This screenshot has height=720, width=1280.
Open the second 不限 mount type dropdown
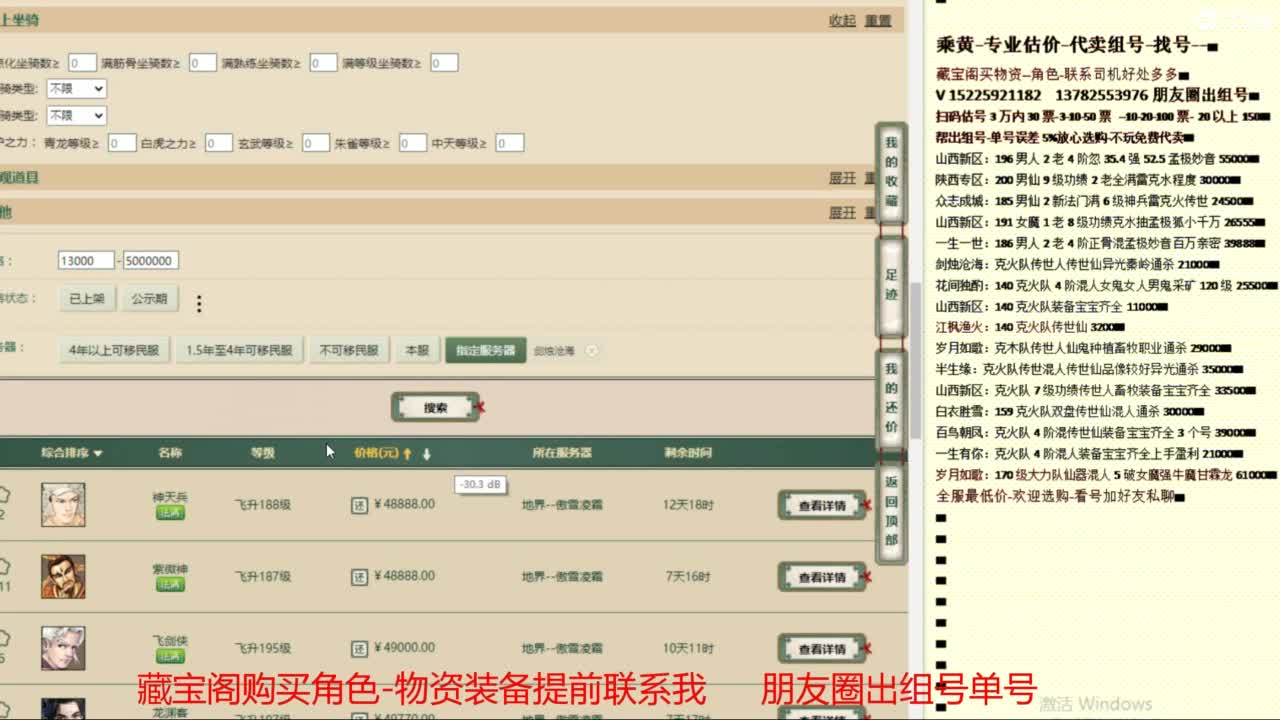[77, 116]
